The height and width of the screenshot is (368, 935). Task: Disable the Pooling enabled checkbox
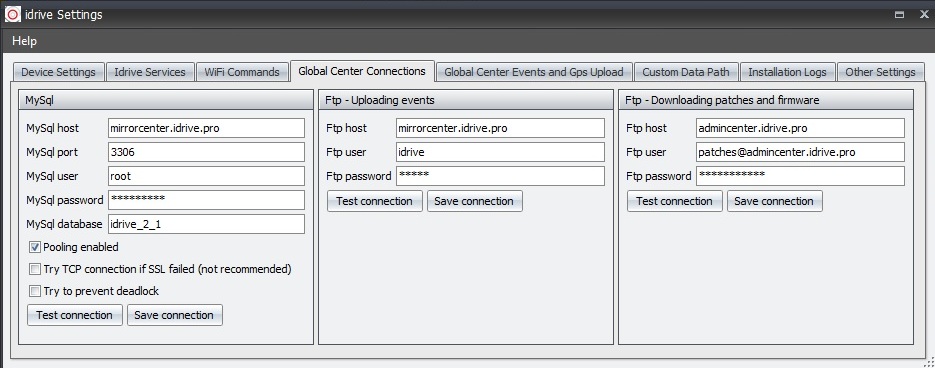pos(35,247)
